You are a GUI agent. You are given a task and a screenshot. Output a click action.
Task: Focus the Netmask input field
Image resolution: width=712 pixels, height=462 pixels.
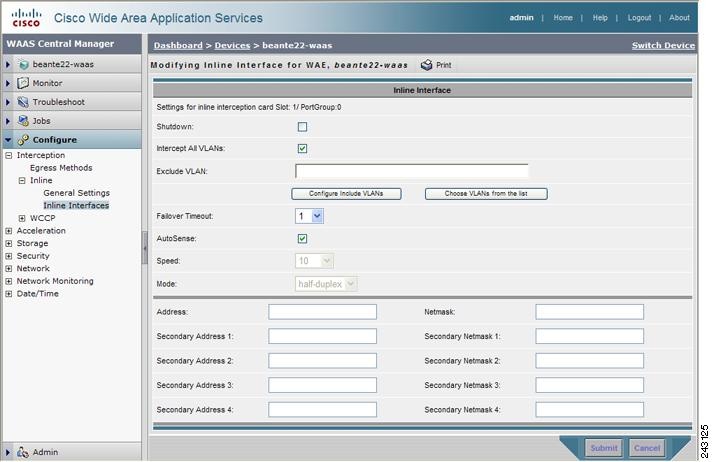click(589, 312)
